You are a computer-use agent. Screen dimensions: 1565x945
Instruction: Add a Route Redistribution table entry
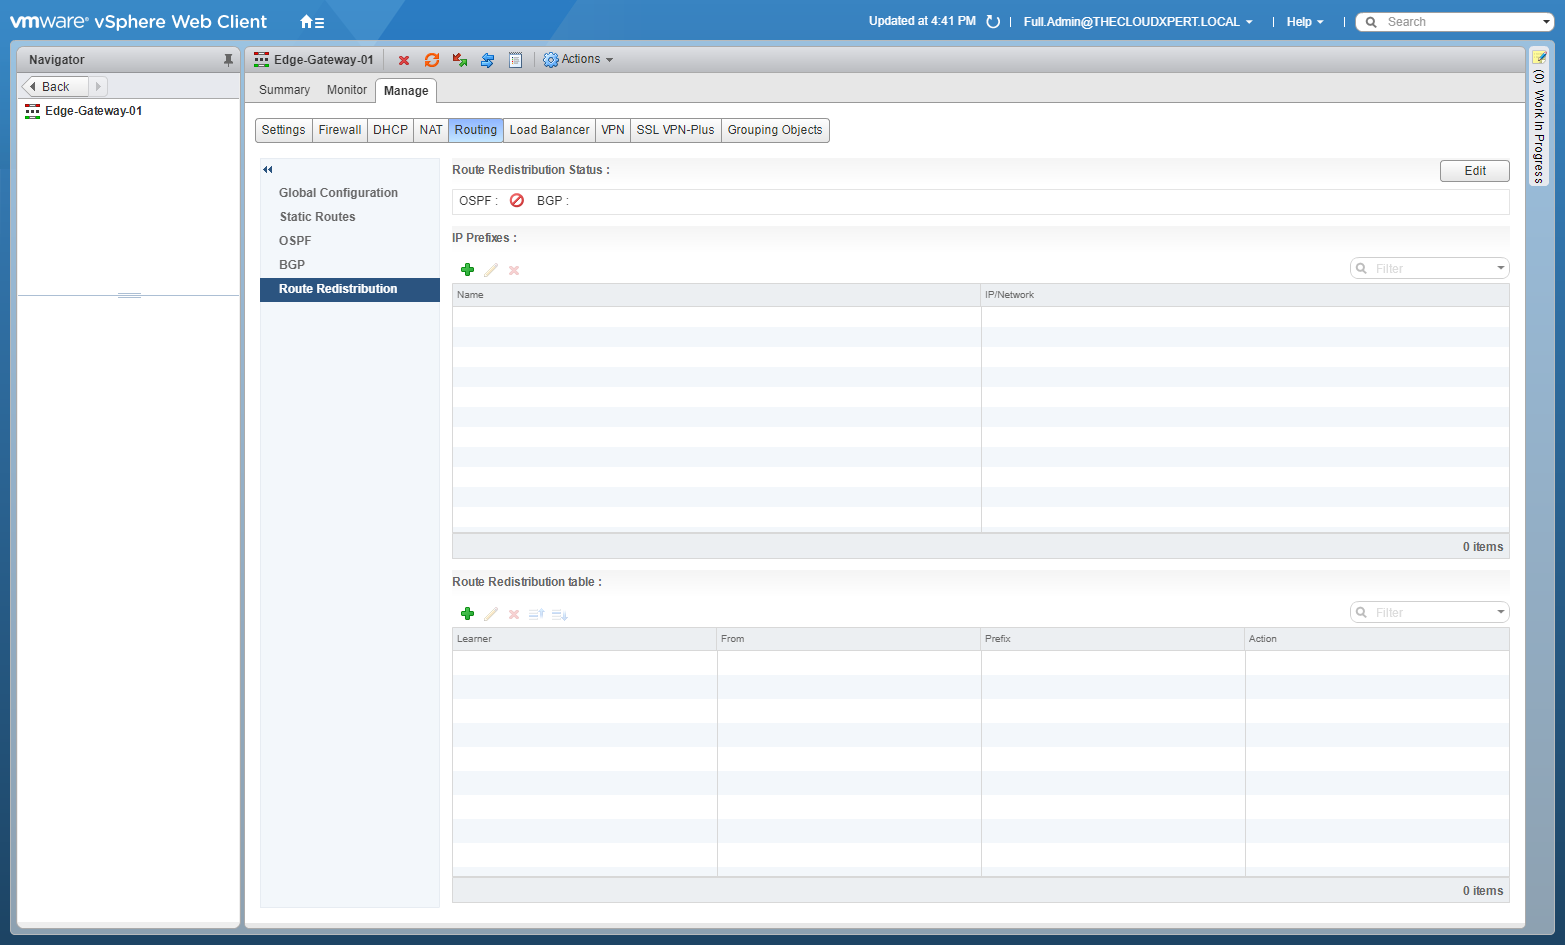click(x=467, y=614)
